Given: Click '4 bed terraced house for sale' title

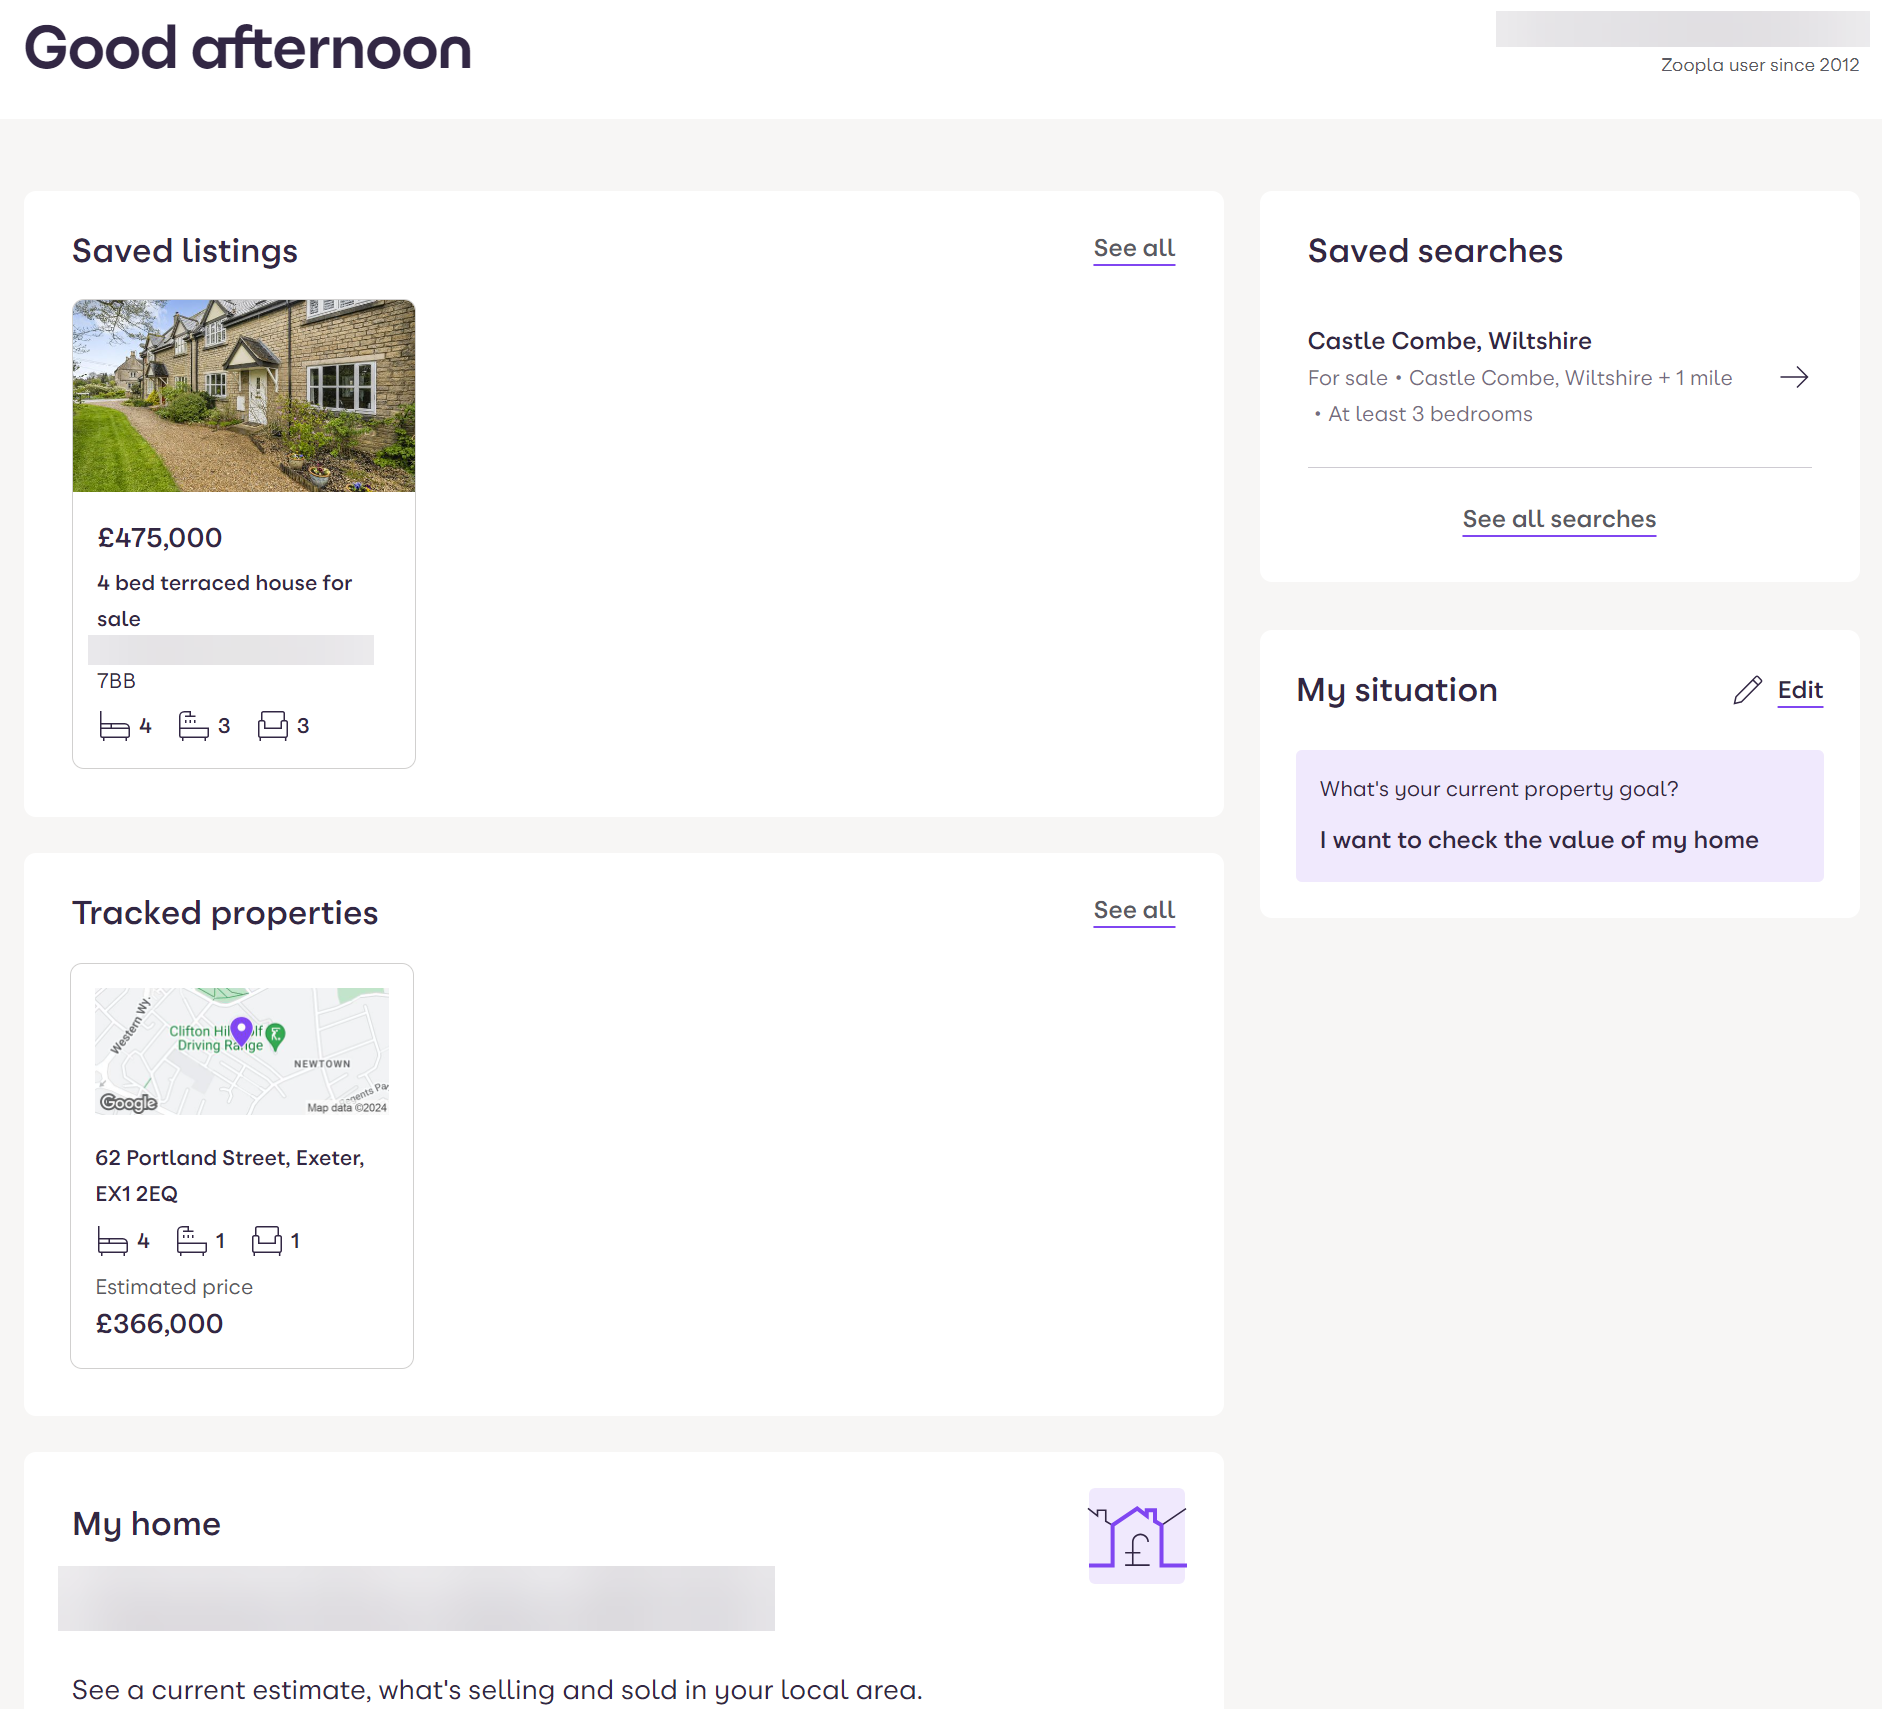Looking at the screenshot, I should click(x=224, y=600).
